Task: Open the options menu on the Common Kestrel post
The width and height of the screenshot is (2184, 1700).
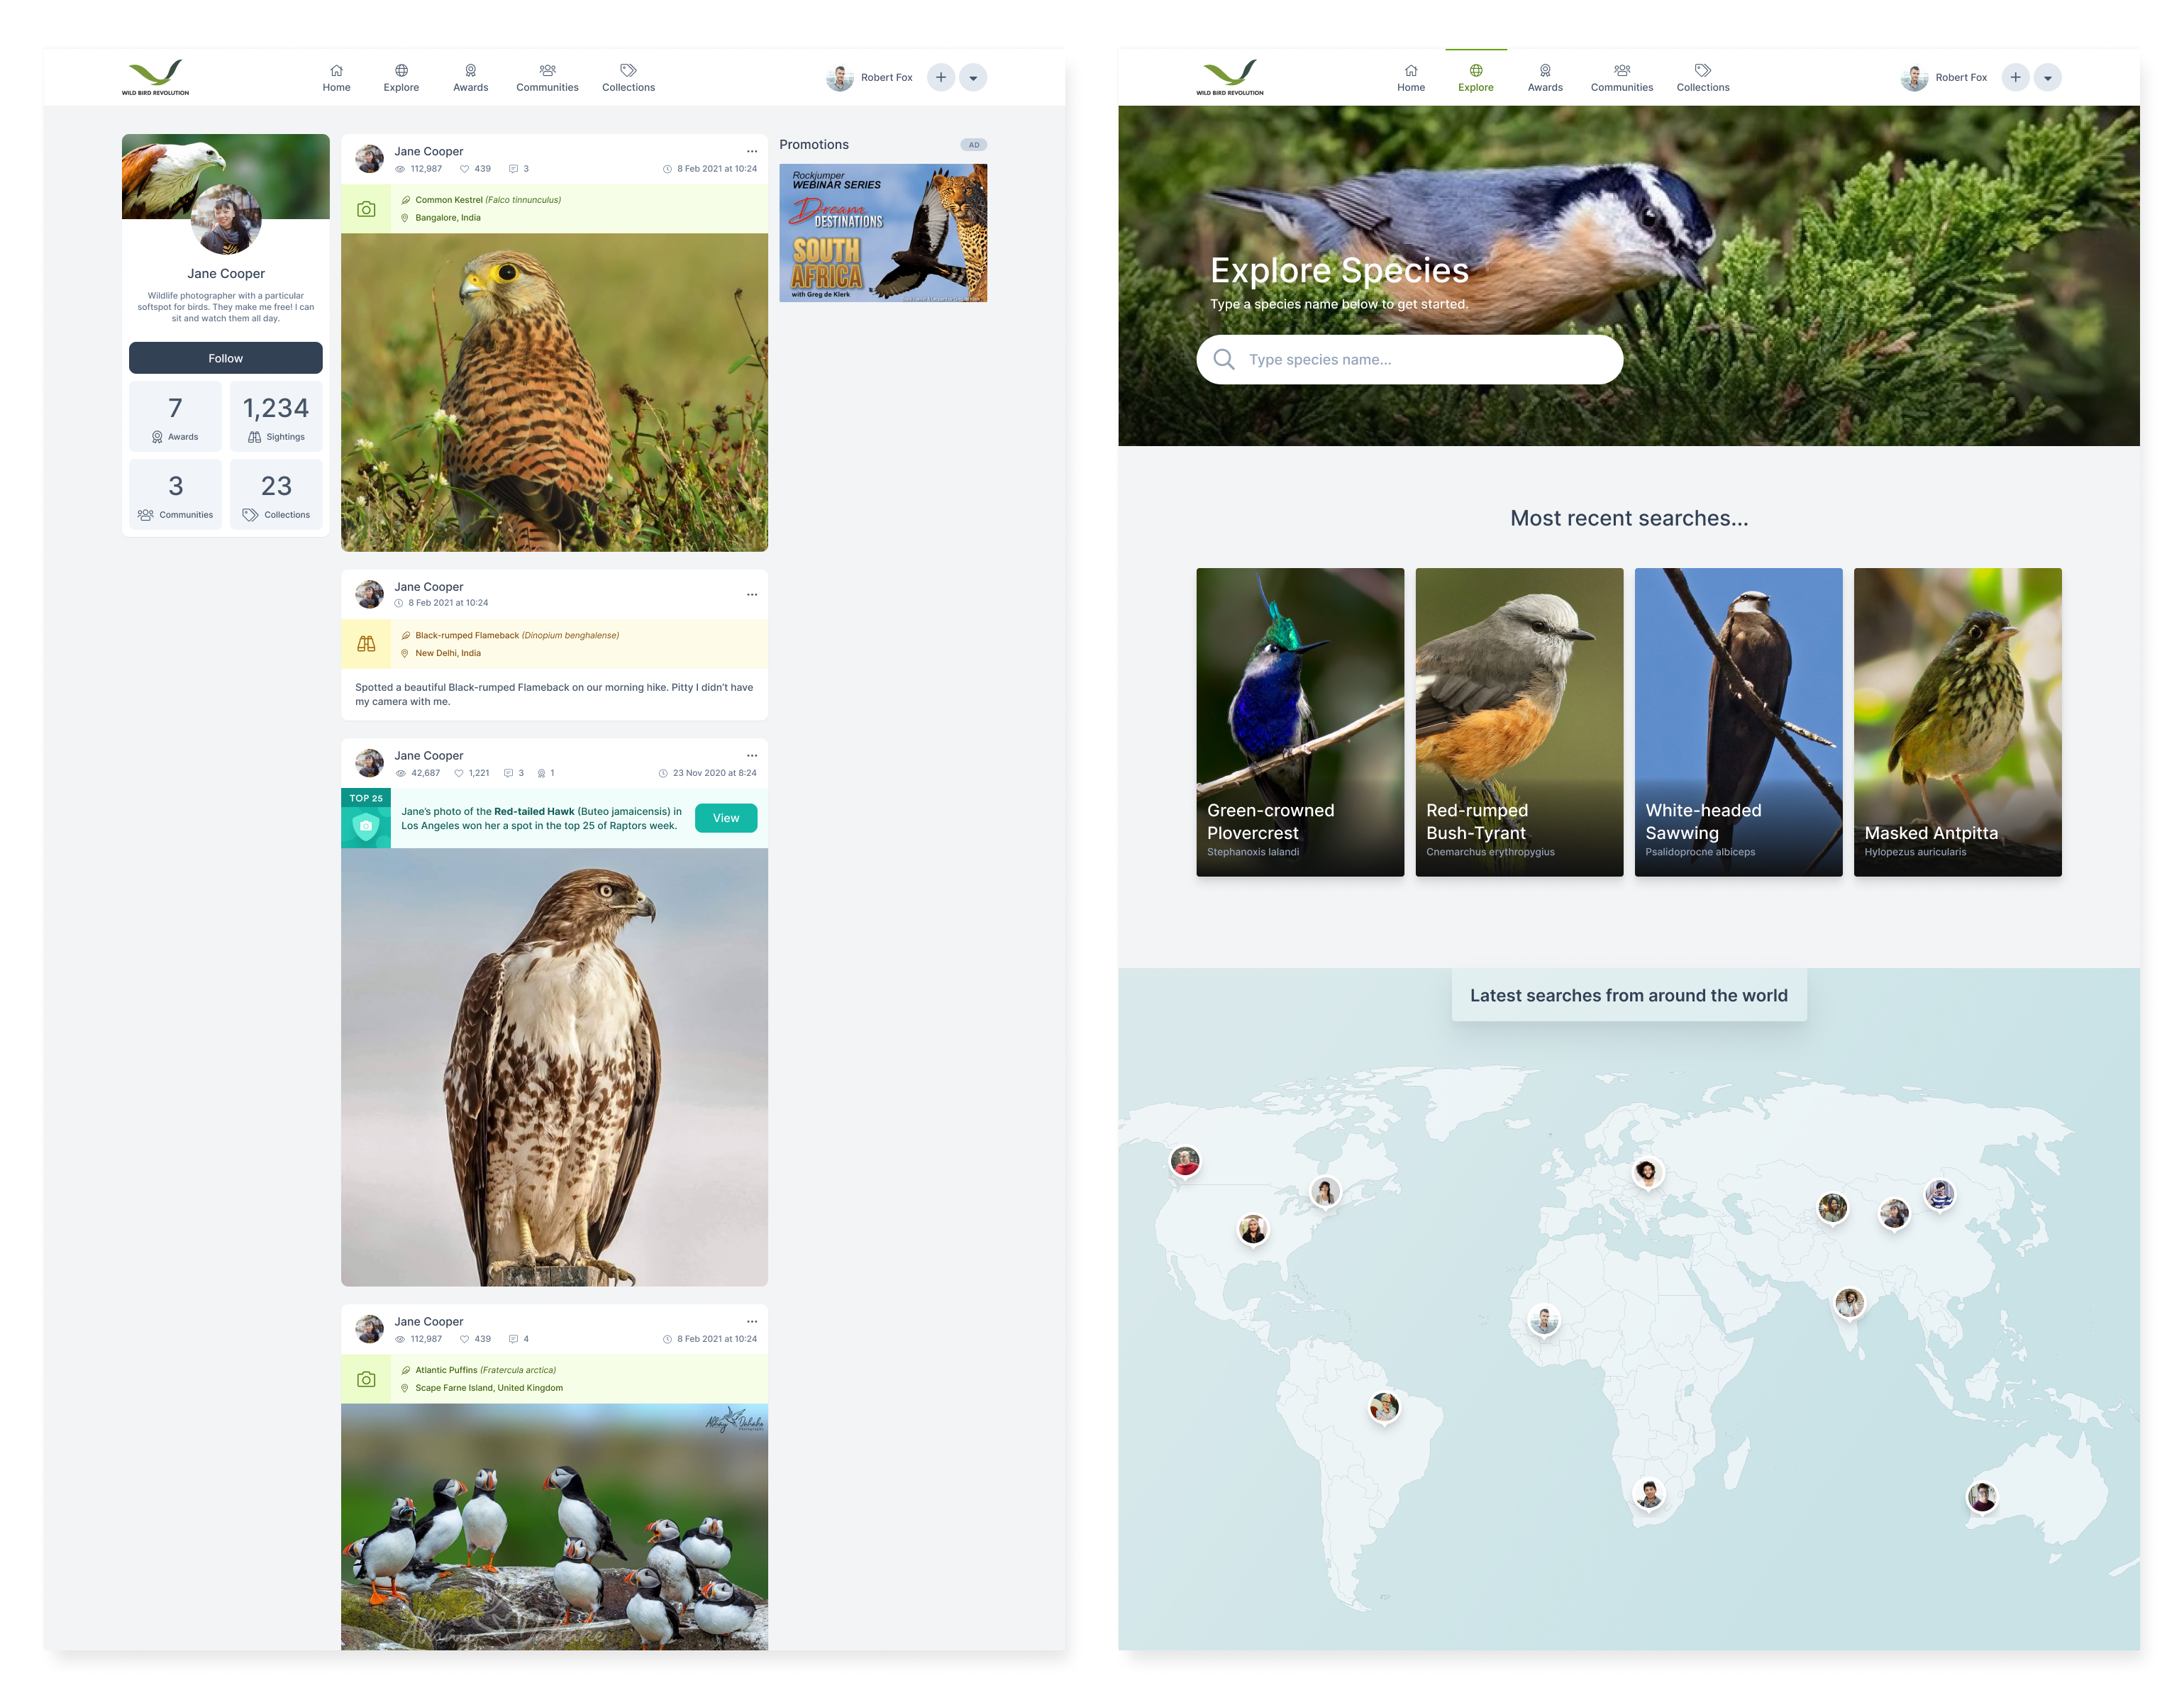Action: pos(752,151)
